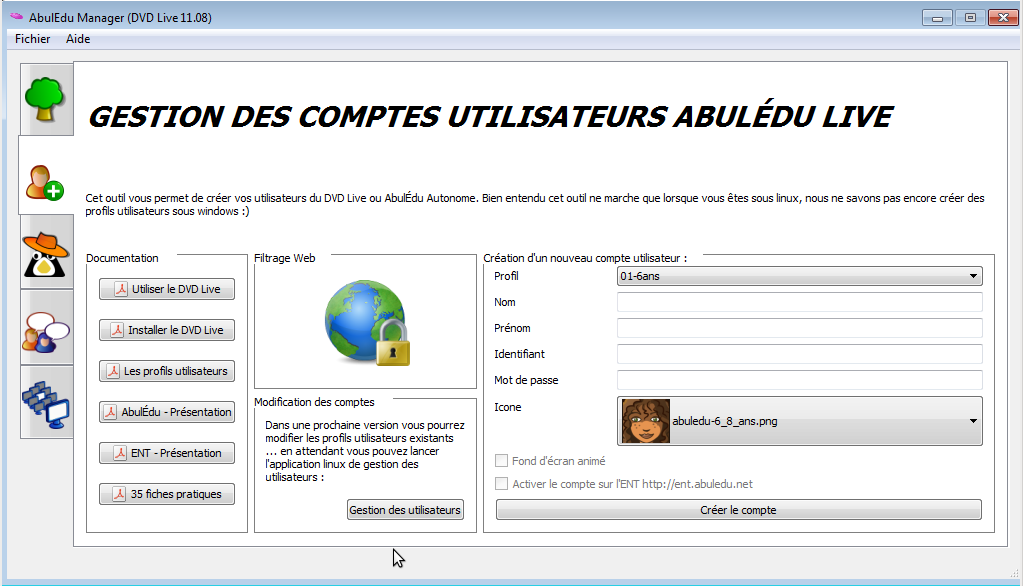
Task: Expand the profile selection list arrow
Action: click(973, 276)
